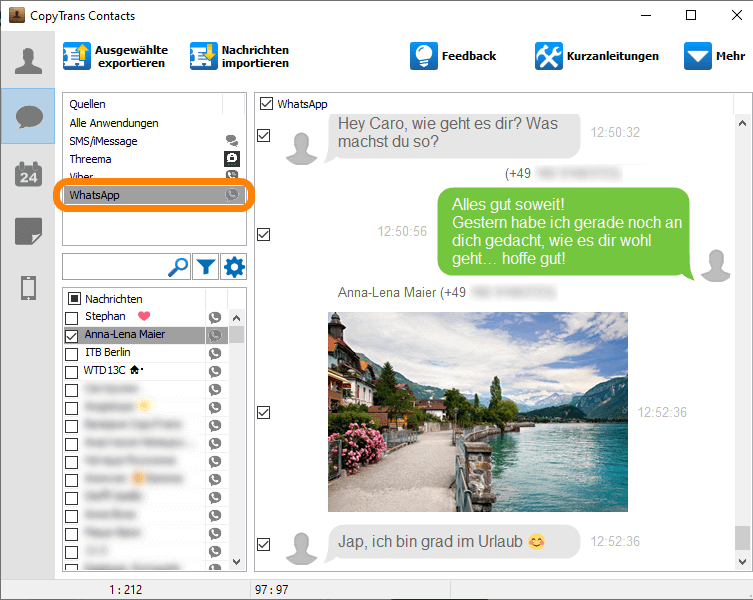Viewport: 753px width, 600px height.
Task: Click WhatsApp icon beside WTD13C
Action: (215, 371)
